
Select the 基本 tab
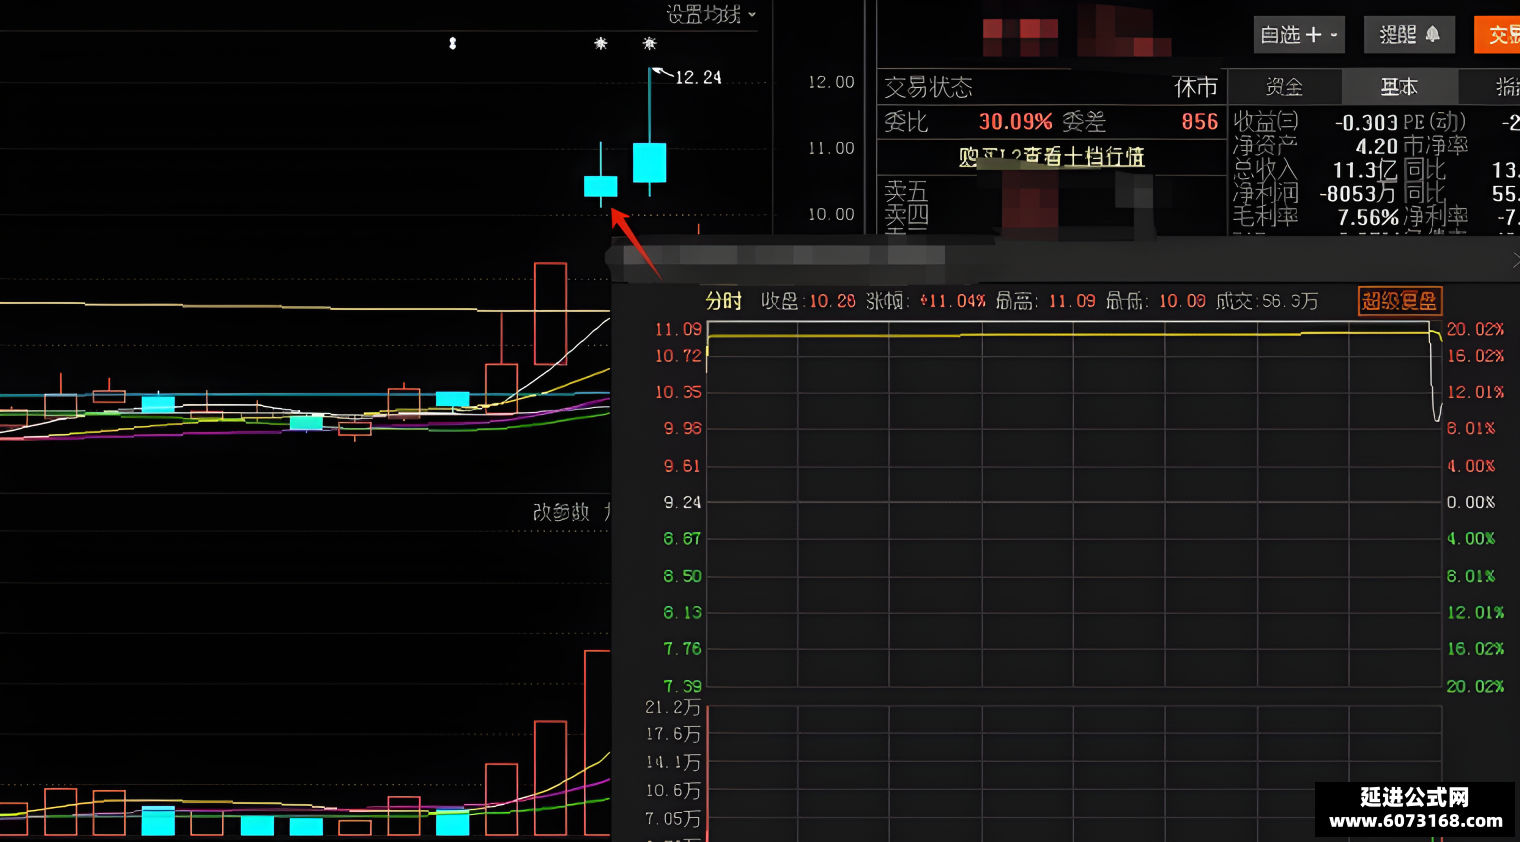[1399, 87]
